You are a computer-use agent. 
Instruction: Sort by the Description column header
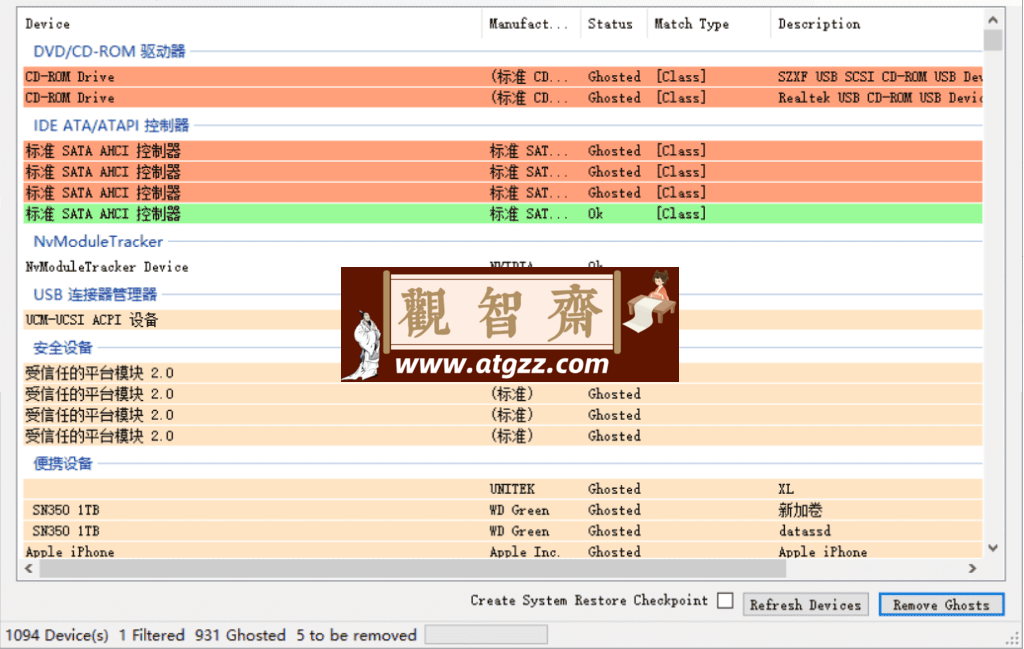819,24
